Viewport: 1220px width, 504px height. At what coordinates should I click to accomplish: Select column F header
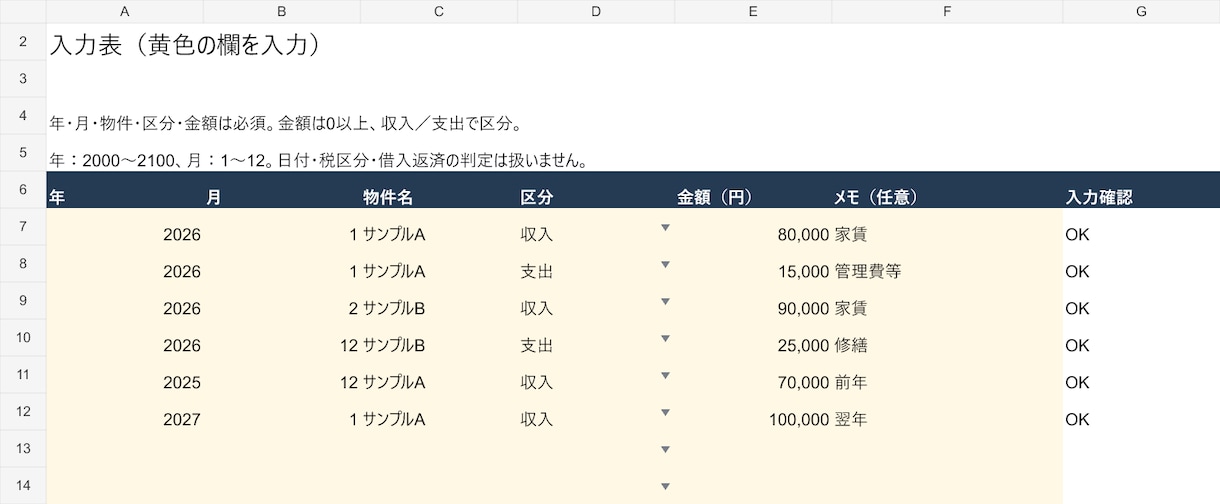[947, 11]
